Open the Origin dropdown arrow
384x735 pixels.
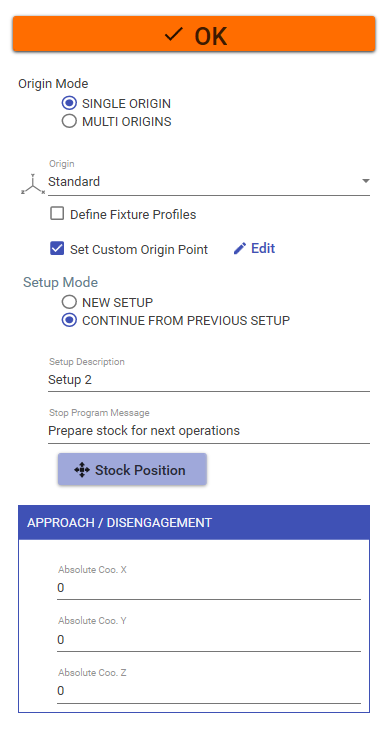click(x=366, y=181)
